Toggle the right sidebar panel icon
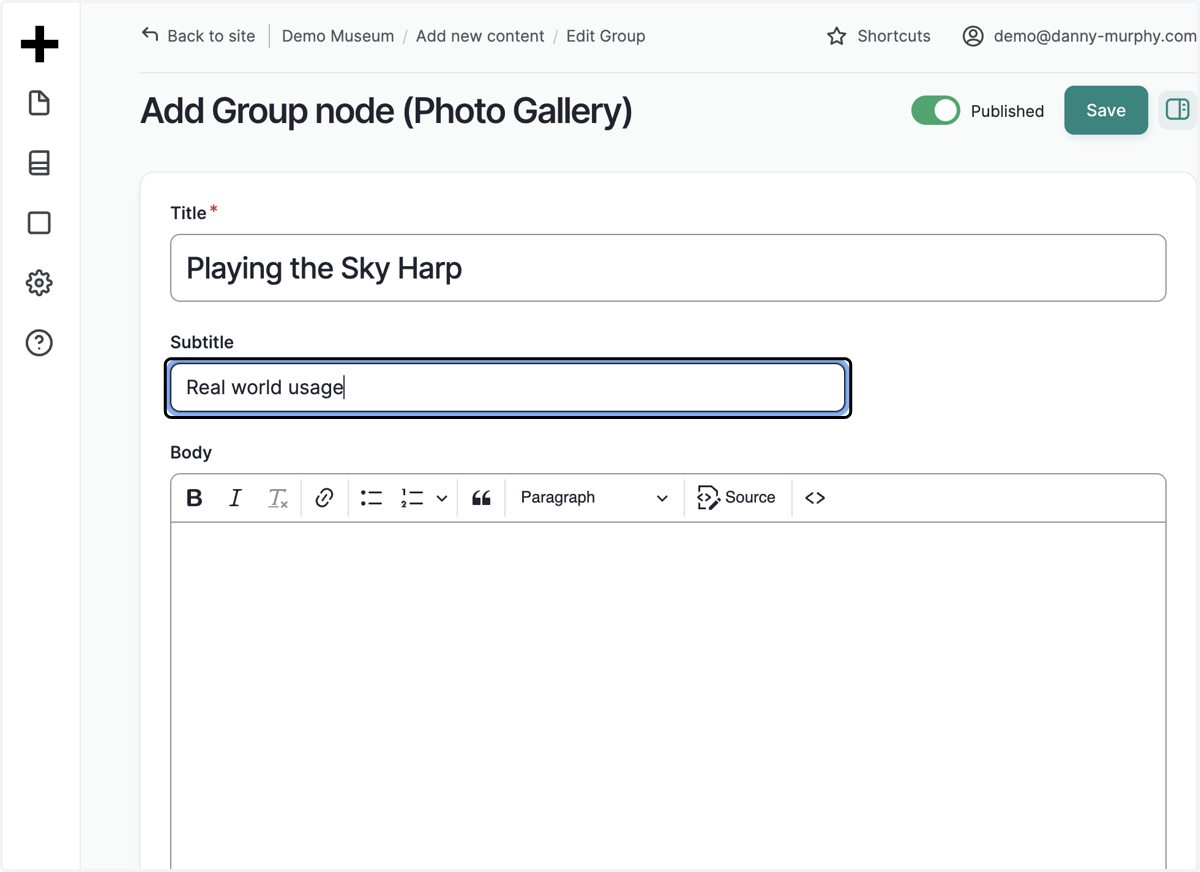 click(x=1178, y=110)
